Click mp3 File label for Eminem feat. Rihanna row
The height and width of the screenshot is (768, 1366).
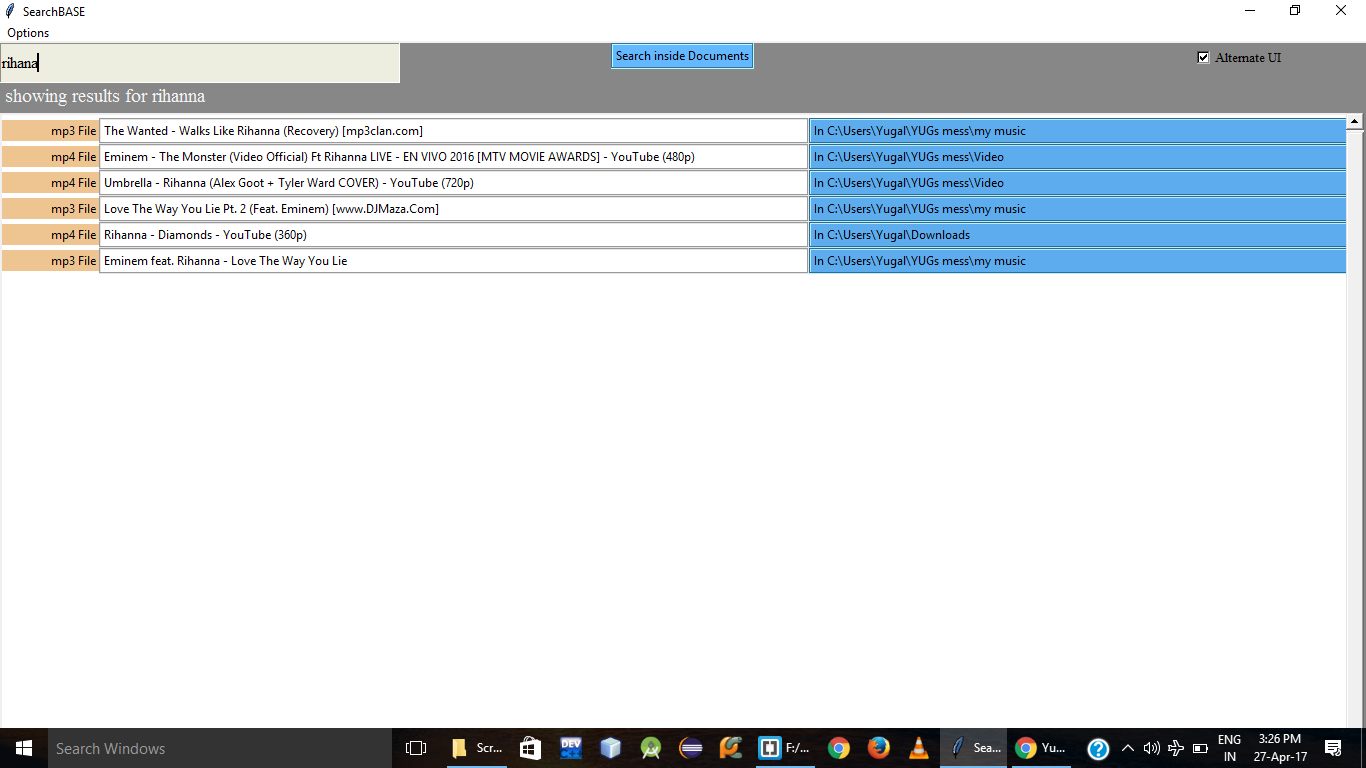click(x=50, y=261)
